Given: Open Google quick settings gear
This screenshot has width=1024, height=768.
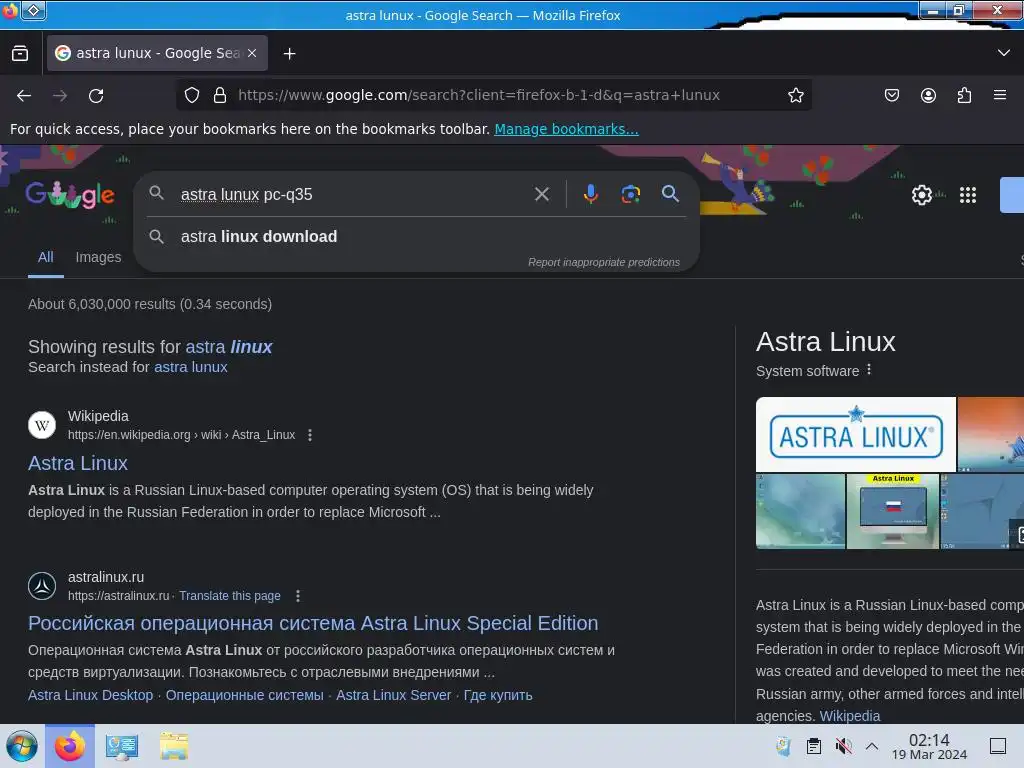Looking at the screenshot, I should [921, 195].
